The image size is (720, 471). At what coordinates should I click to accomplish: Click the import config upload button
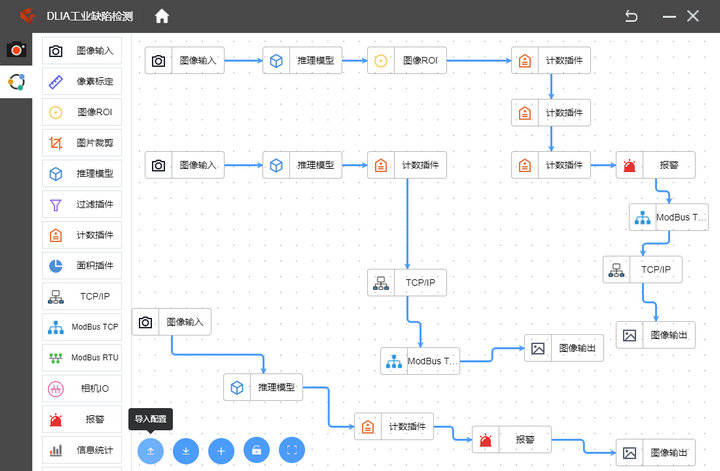150,451
